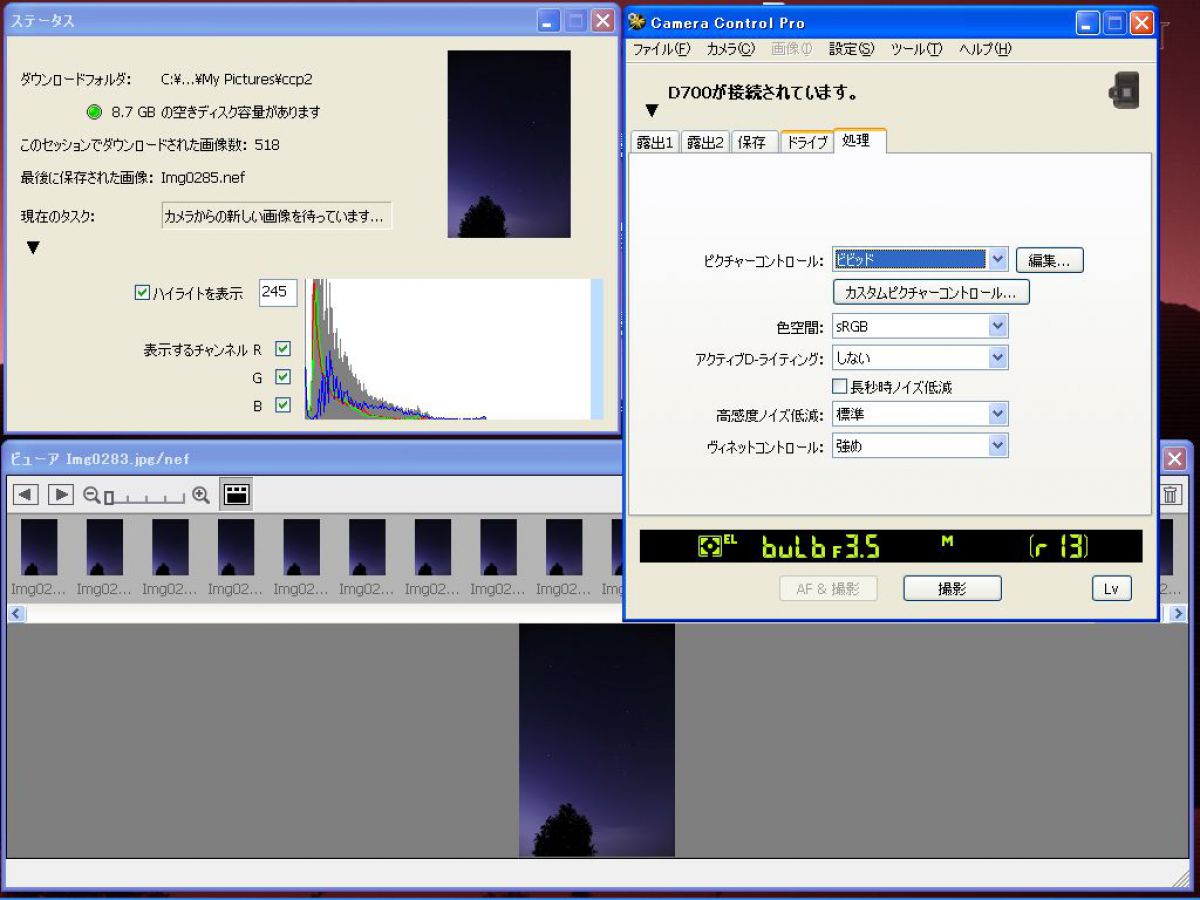Select the previous image arrow in the viewer
The width and height of the screenshot is (1200, 900).
[24, 493]
